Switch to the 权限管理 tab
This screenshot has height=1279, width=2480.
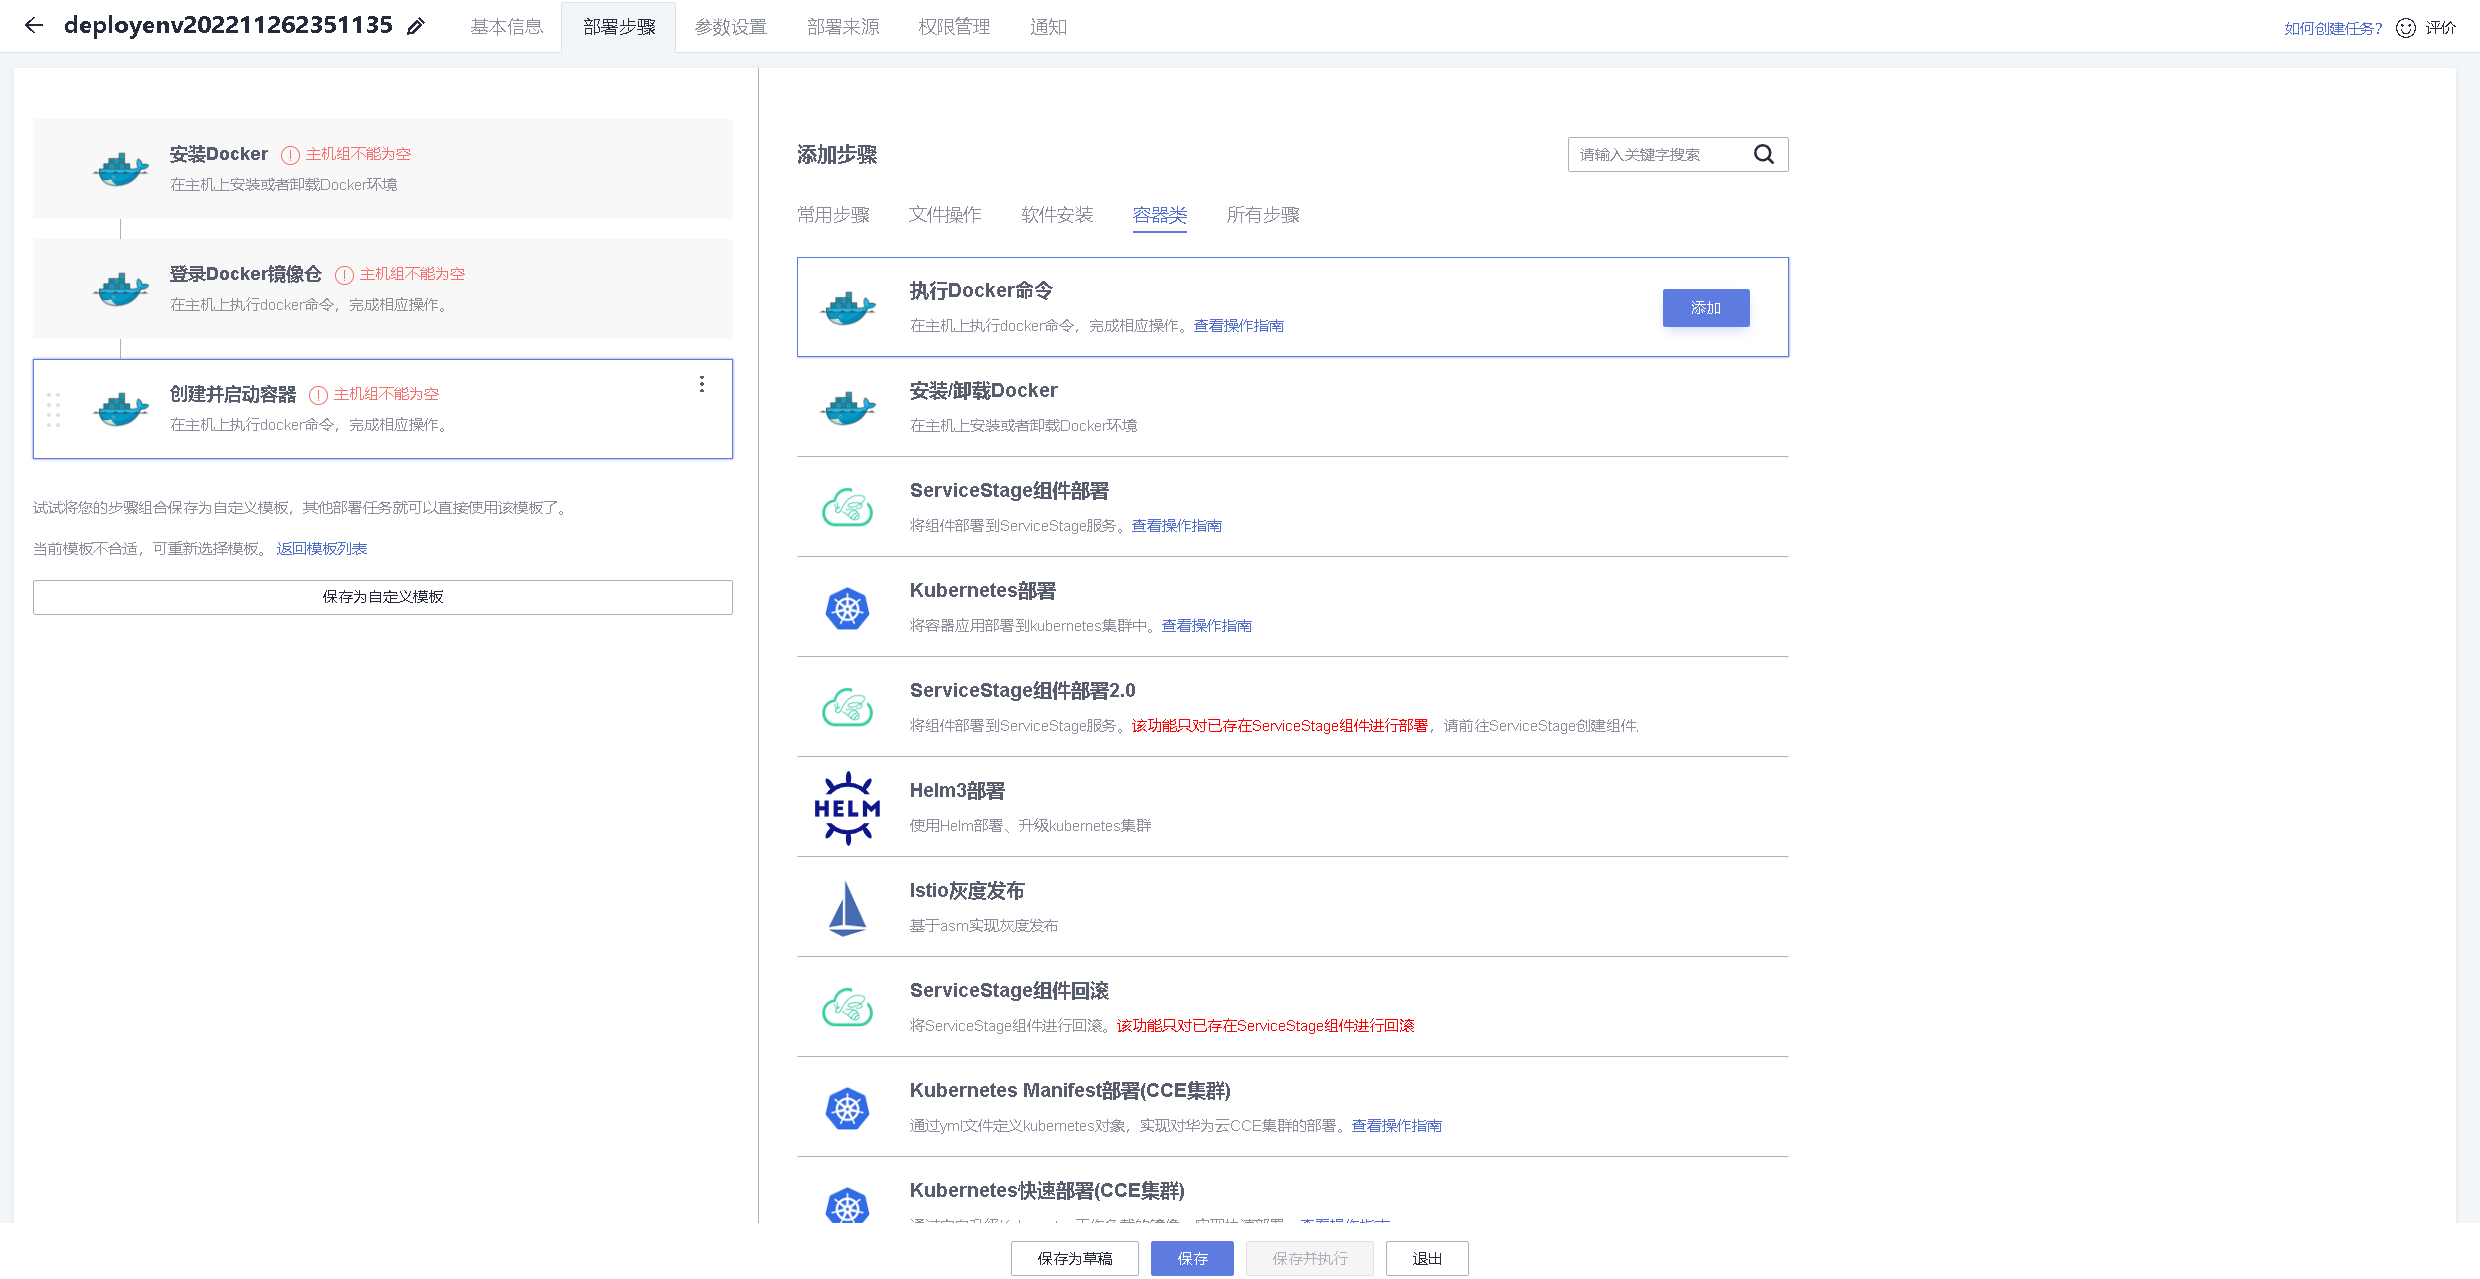click(953, 26)
